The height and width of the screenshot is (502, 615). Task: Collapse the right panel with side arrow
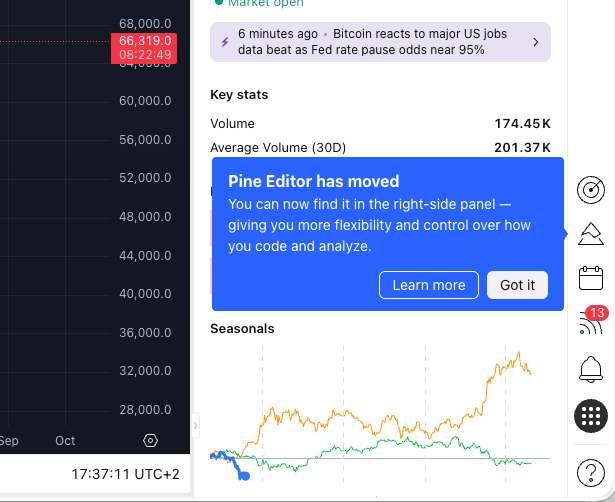(x=196, y=425)
